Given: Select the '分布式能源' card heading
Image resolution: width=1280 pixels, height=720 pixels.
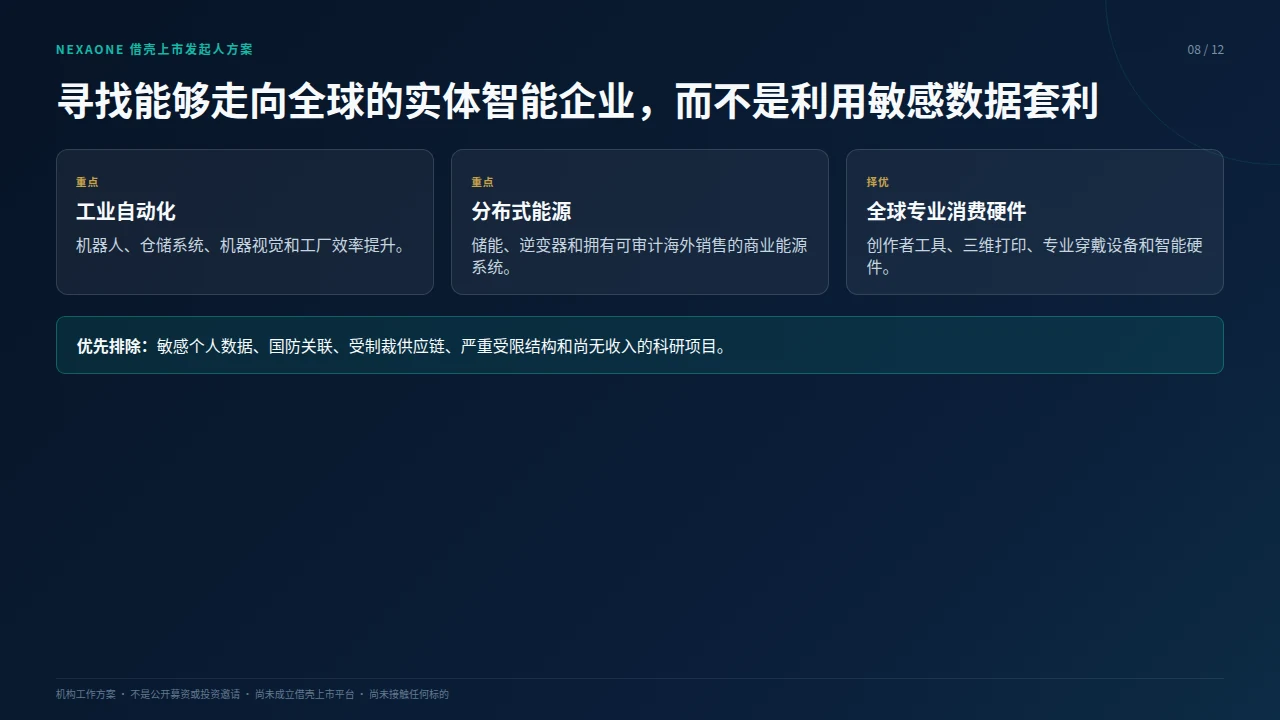Looking at the screenshot, I should coord(521,211).
